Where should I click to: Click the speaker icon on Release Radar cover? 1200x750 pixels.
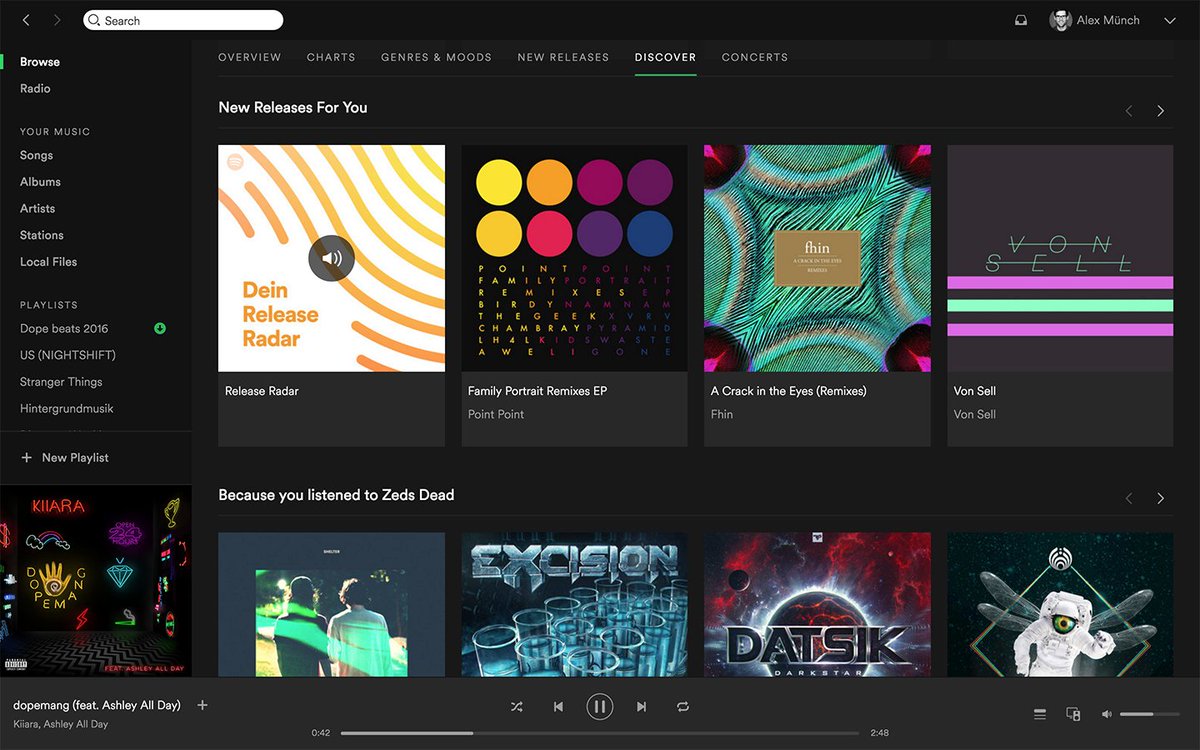(332, 258)
